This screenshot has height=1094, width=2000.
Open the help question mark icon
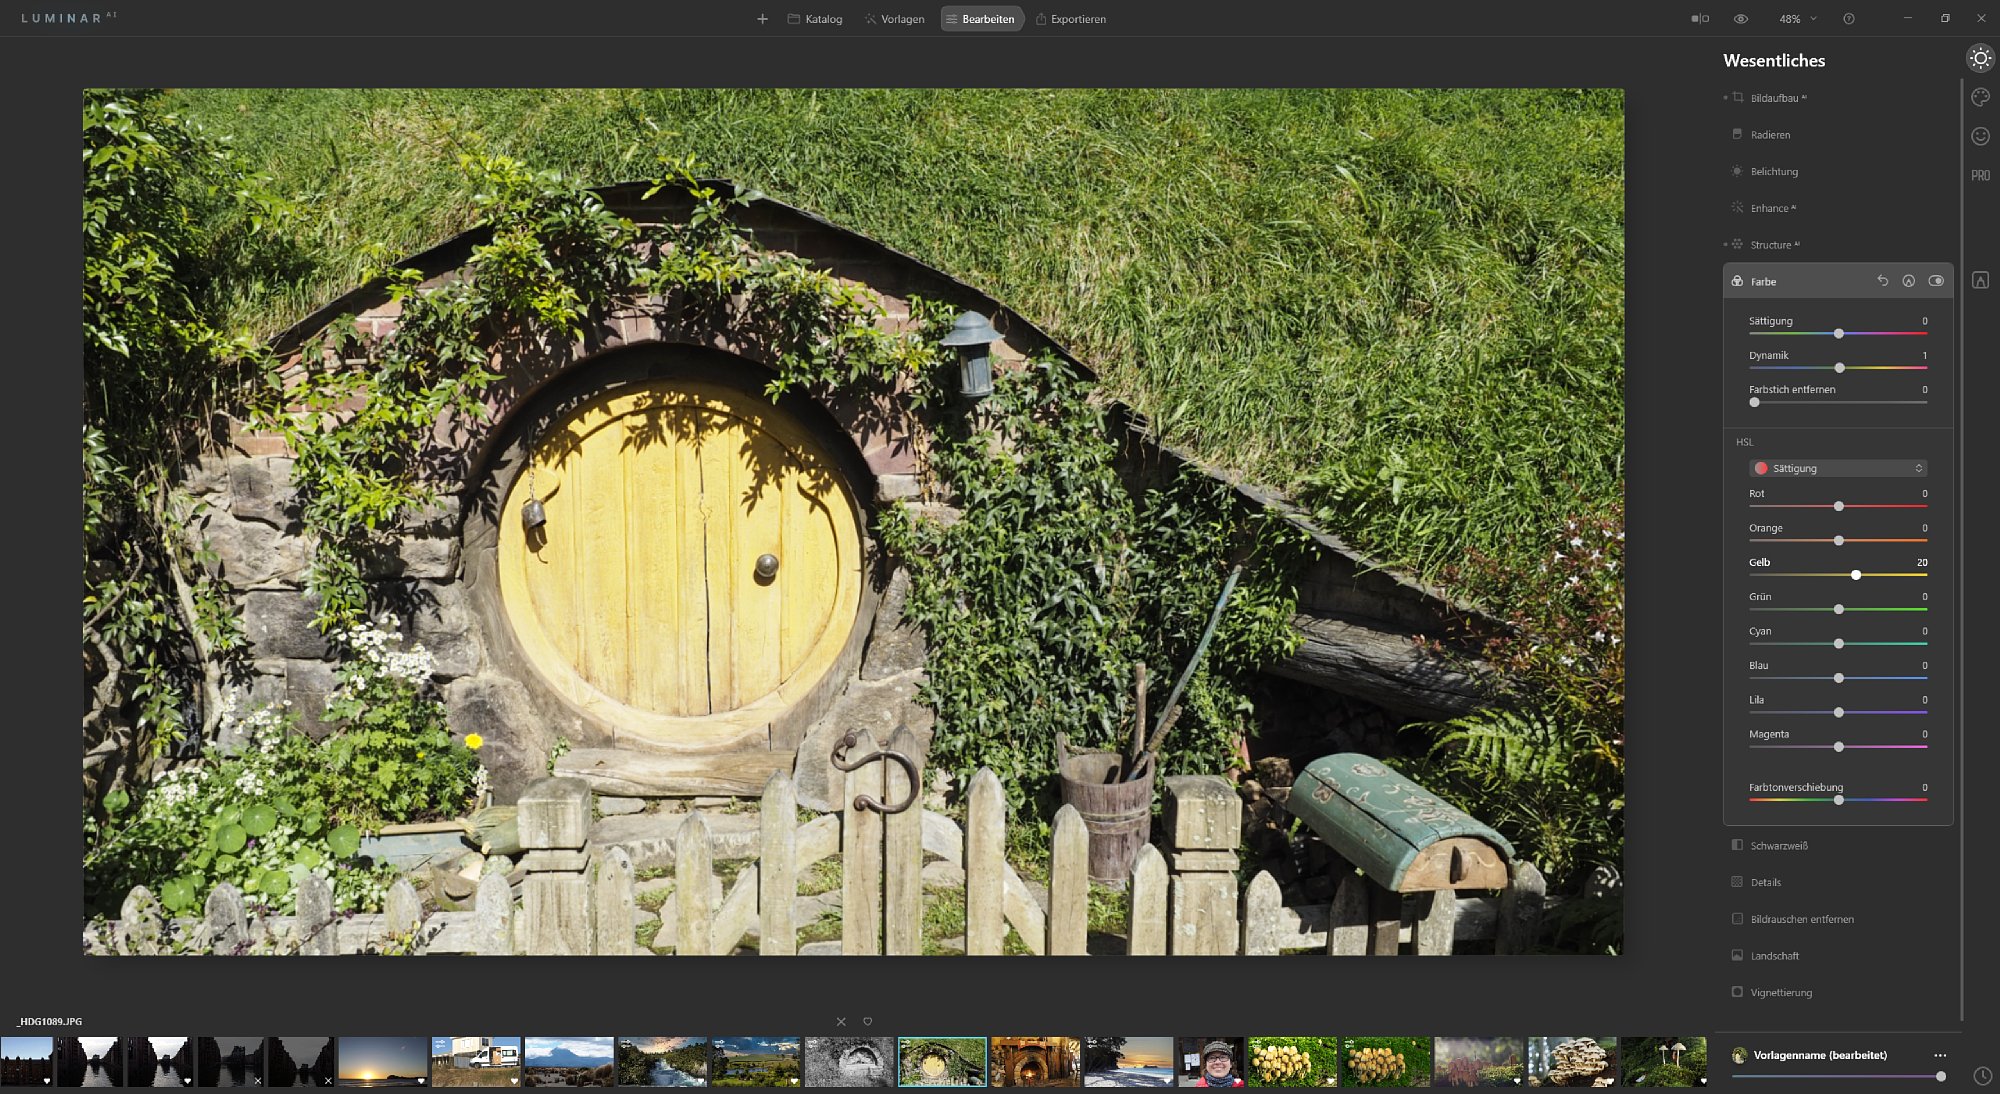(x=1849, y=19)
